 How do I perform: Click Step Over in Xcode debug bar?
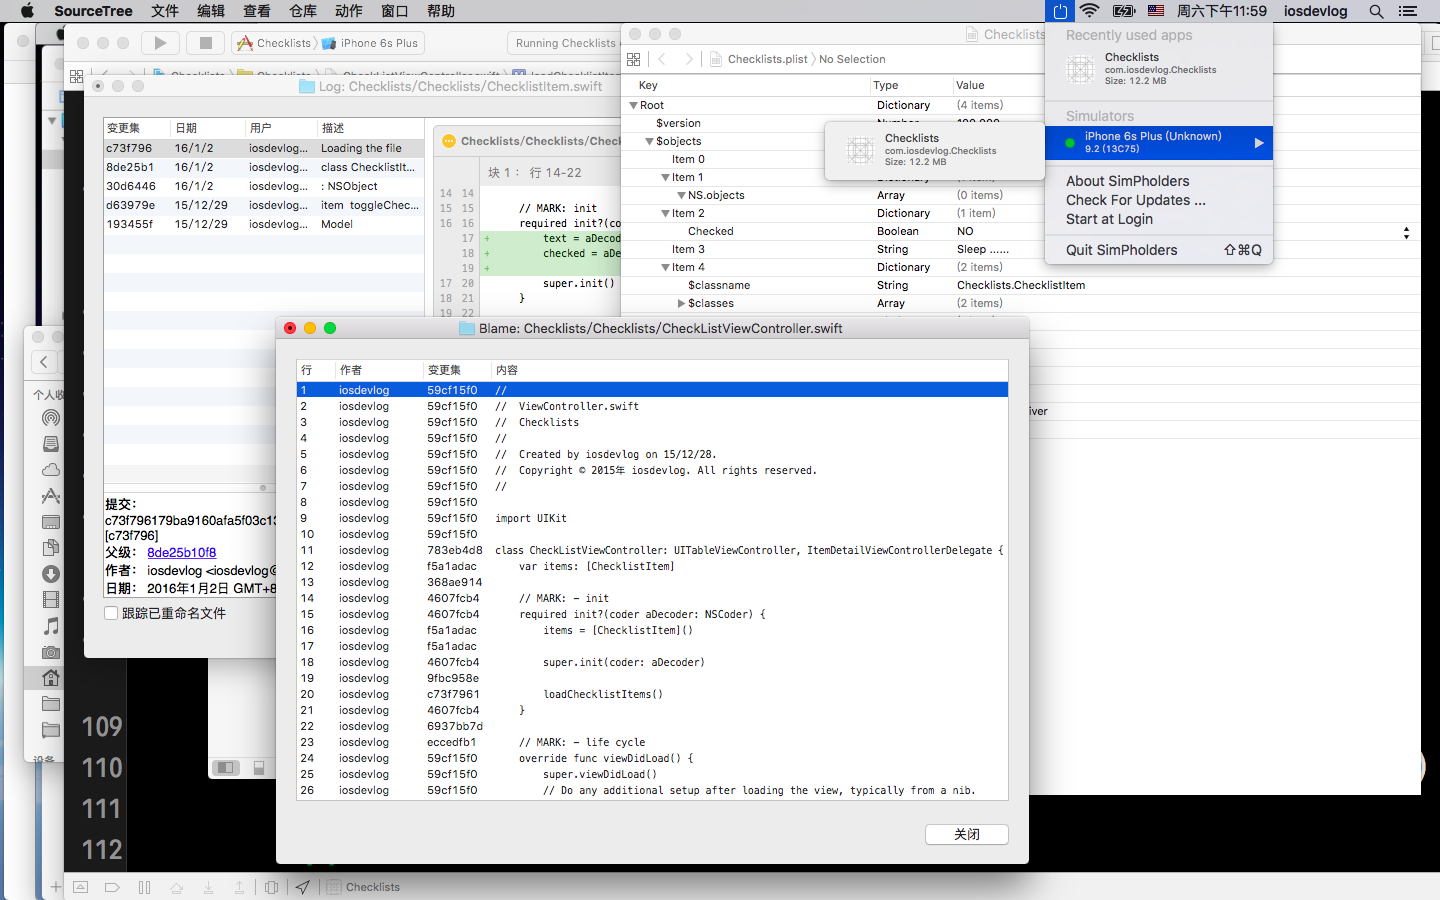coord(176,887)
